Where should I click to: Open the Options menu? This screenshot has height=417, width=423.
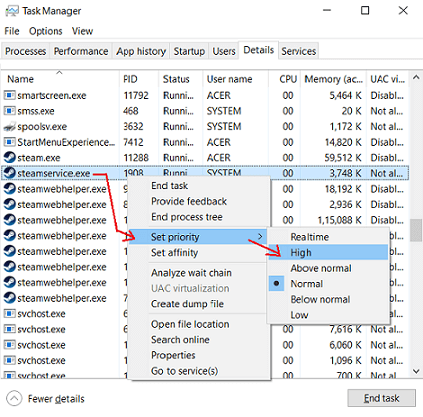click(x=46, y=31)
